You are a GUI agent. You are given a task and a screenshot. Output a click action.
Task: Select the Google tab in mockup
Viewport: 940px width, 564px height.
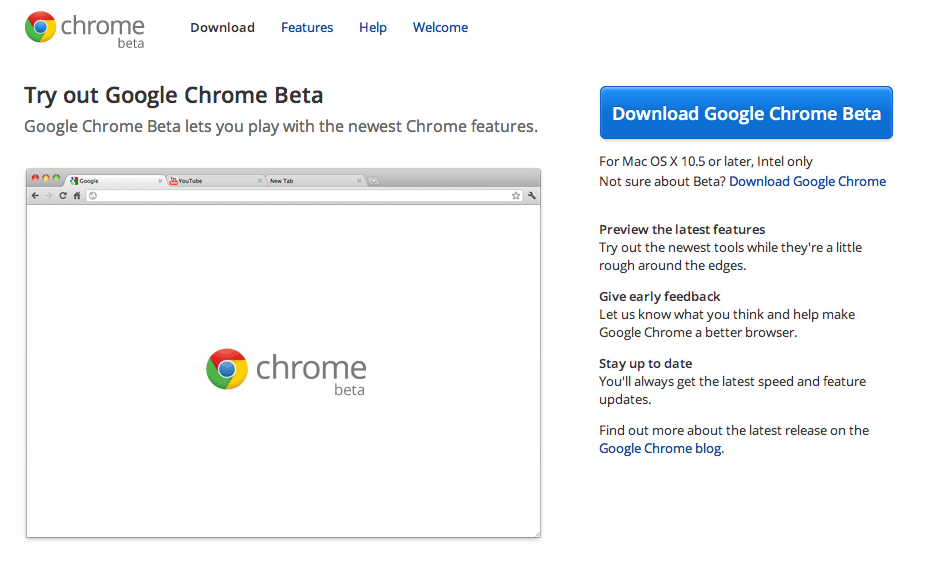tap(115, 180)
